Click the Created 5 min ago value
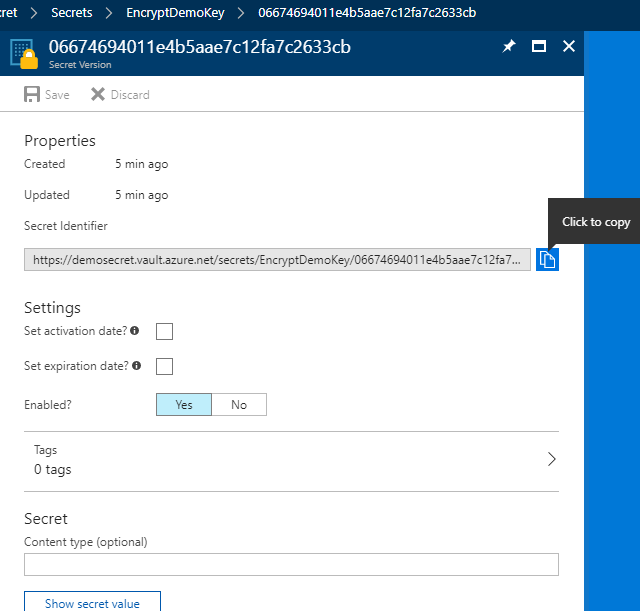The height and width of the screenshot is (611, 640). click(141, 164)
